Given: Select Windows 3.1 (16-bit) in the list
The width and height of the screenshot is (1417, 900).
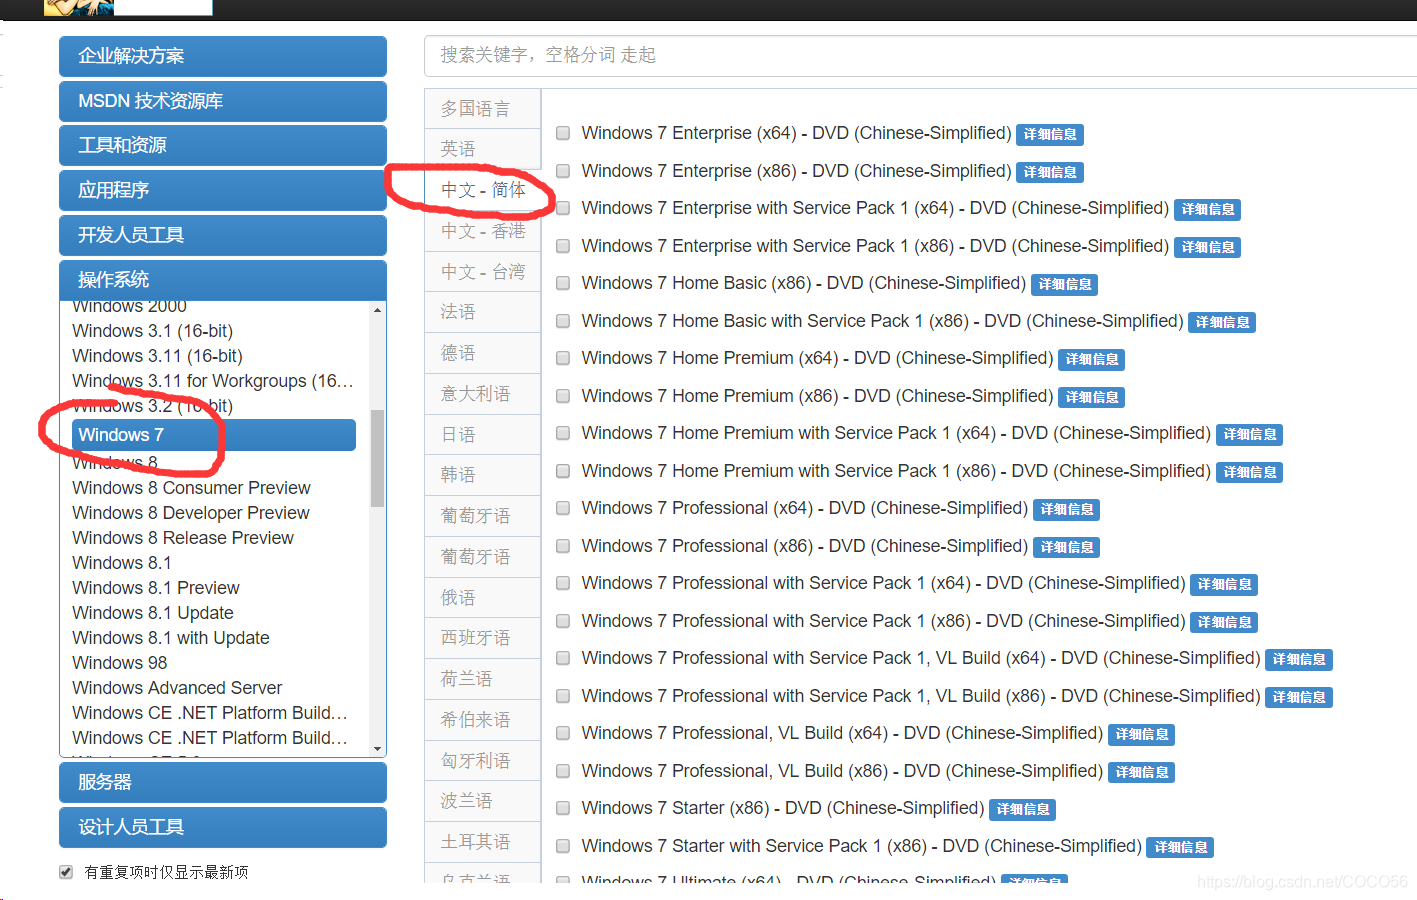Looking at the screenshot, I should [x=153, y=331].
